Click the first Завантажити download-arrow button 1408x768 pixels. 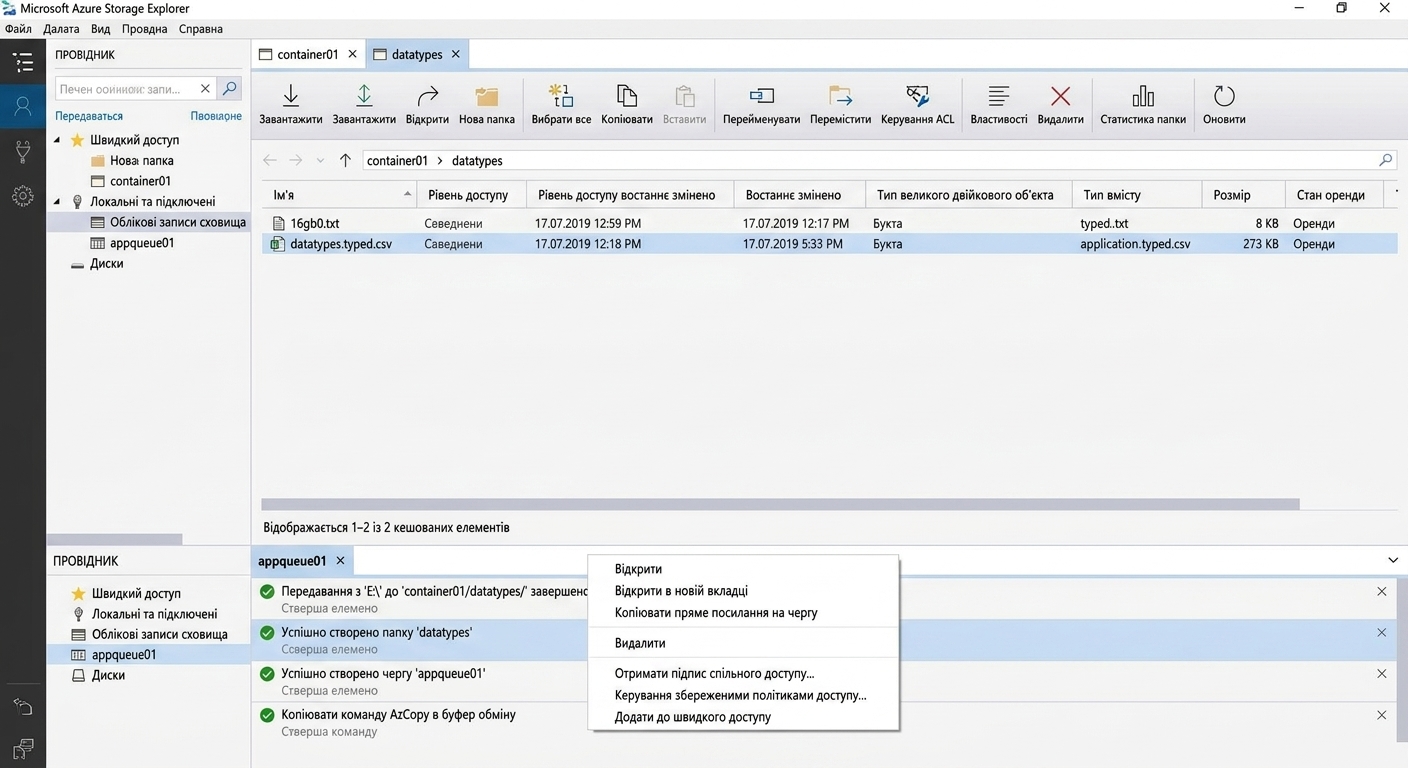(291, 104)
